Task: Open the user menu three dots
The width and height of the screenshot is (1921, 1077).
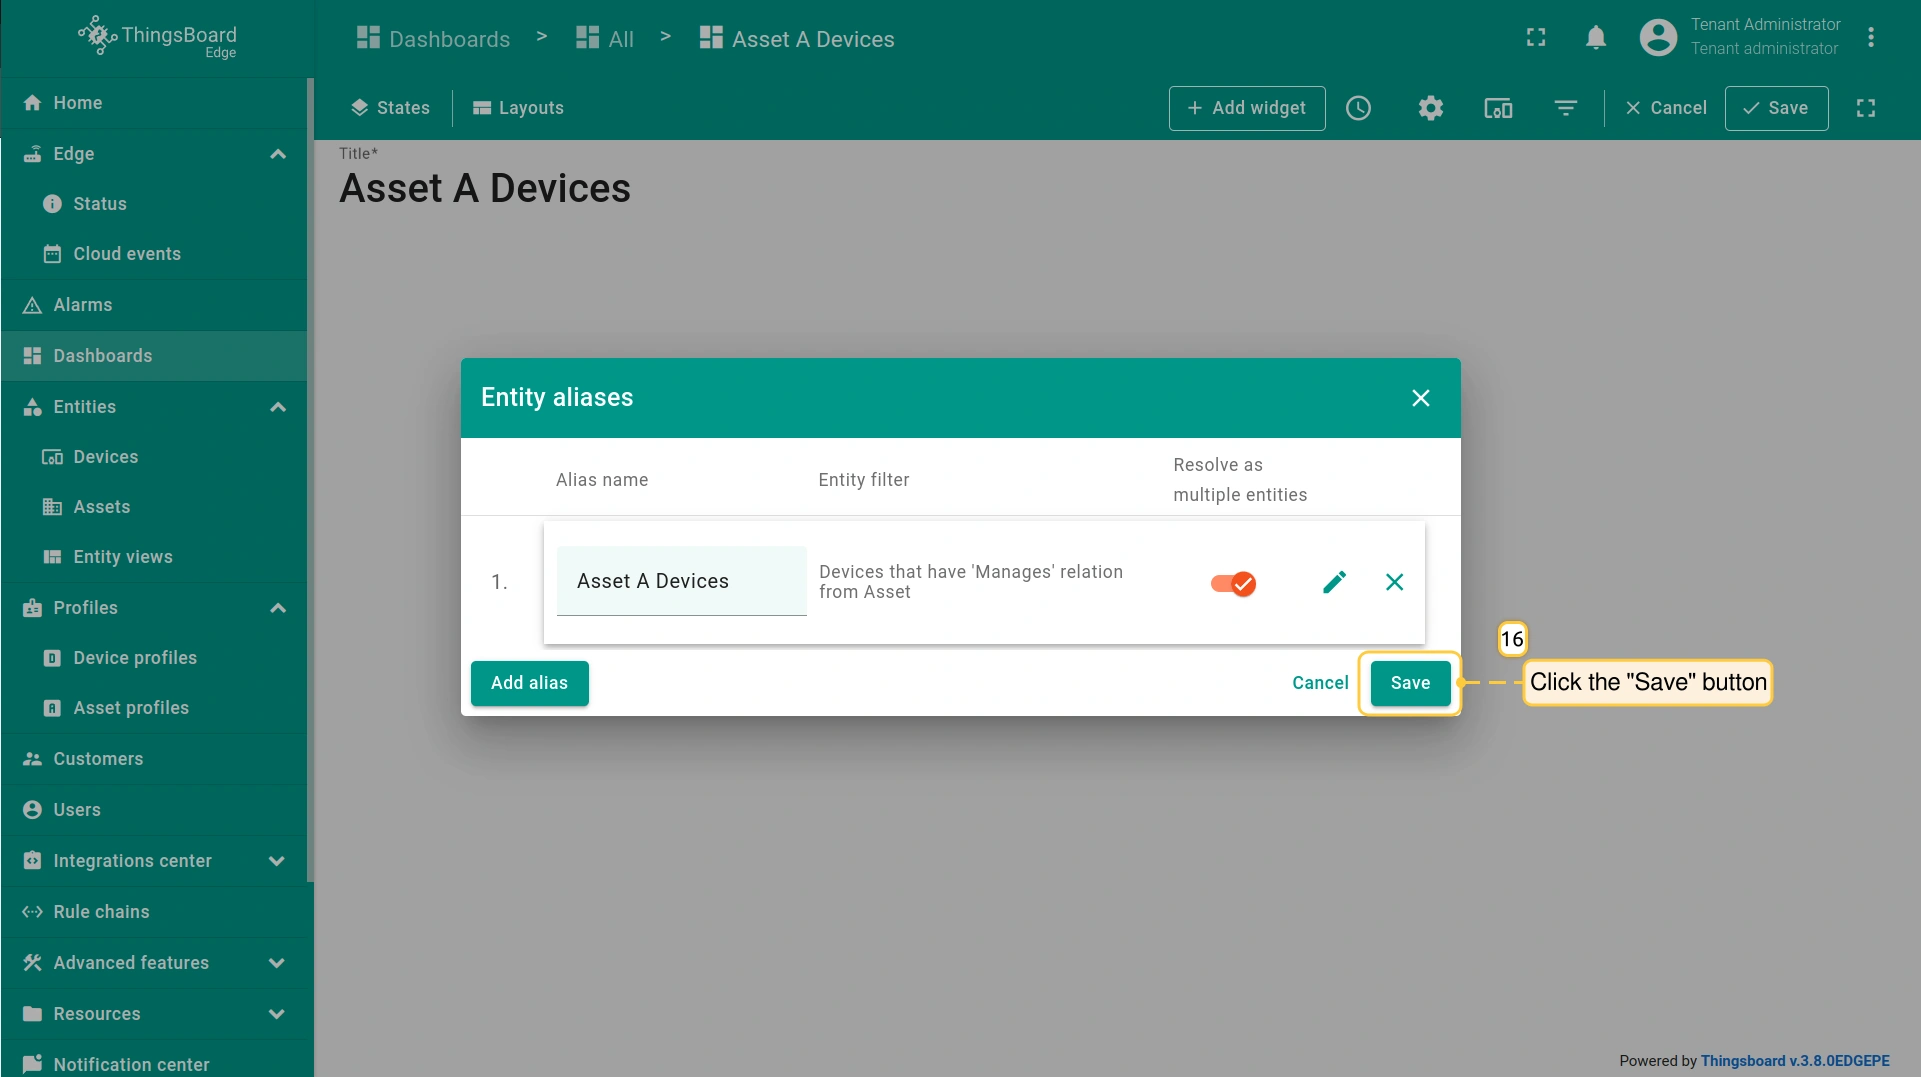Action: [1870, 38]
